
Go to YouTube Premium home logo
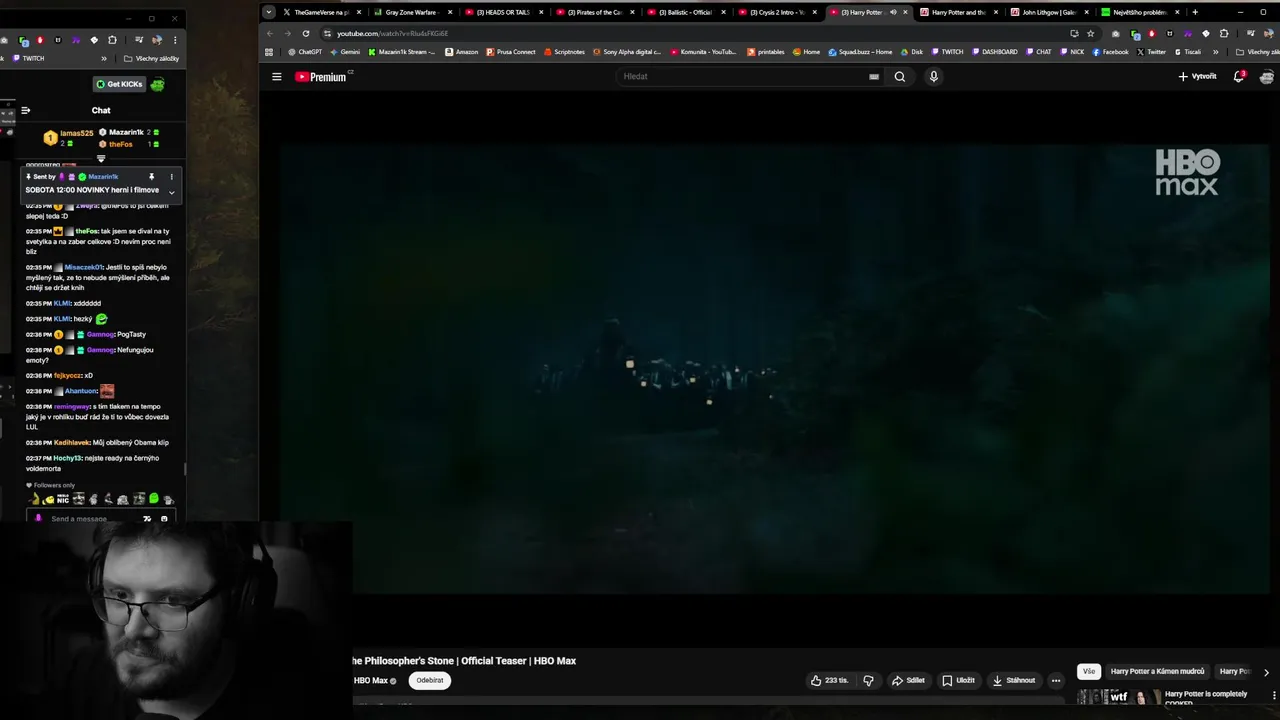pyautogui.click(x=320, y=76)
